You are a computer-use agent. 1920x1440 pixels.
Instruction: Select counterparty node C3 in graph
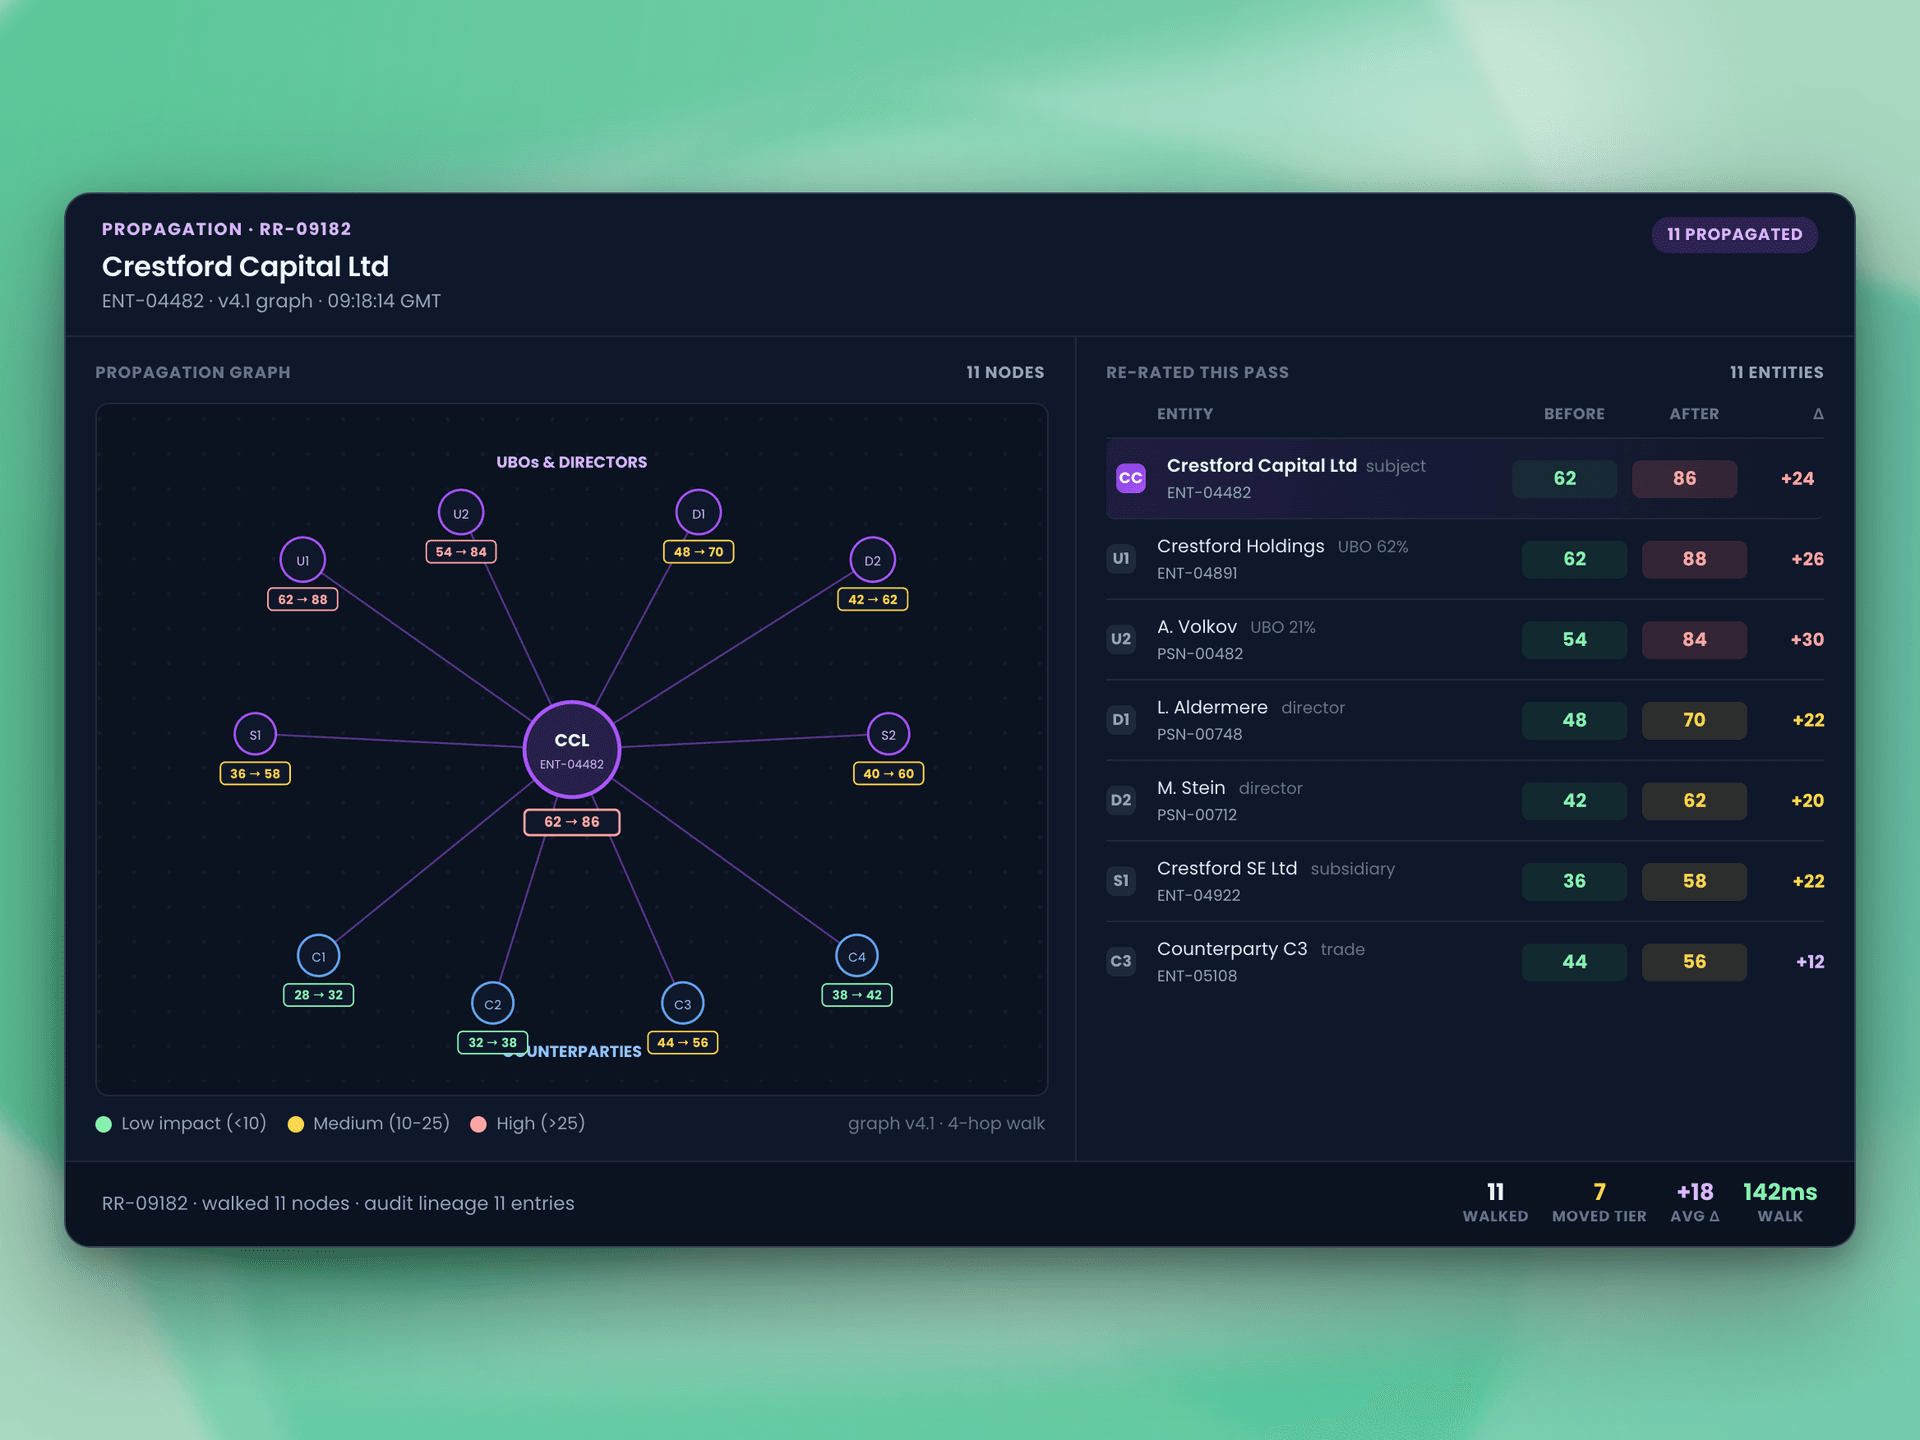pos(682,1003)
